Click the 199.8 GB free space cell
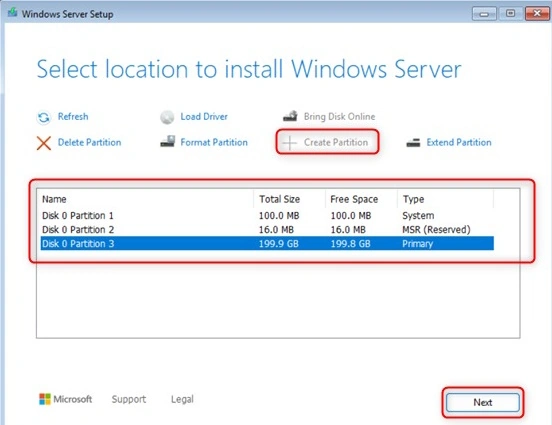The width and height of the screenshot is (552, 425). [x=351, y=244]
